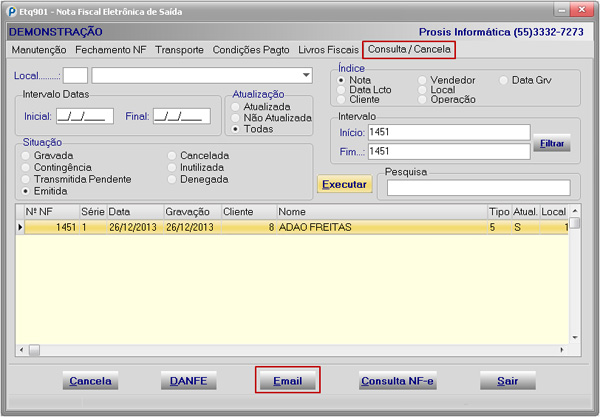Click the Prosis app icon in title bar
Image resolution: width=600 pixels, height=417 pixels.
12,11
